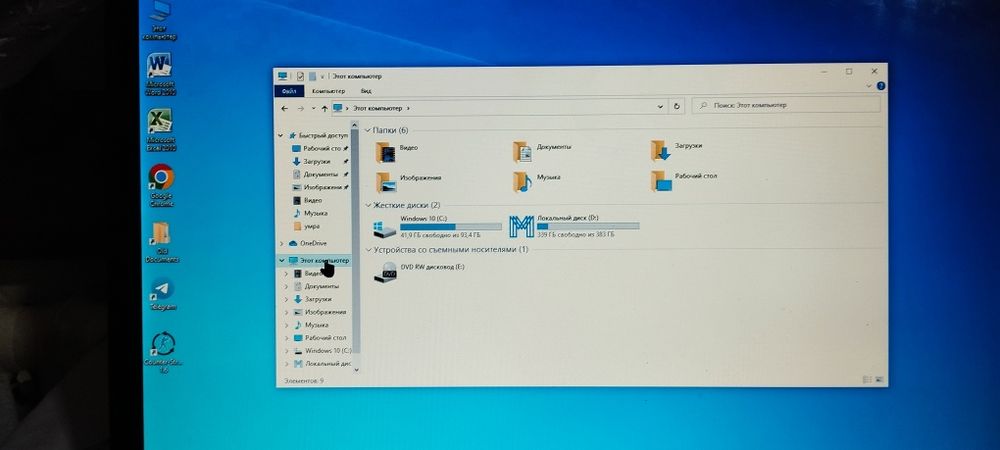Switch to the Компьютер ribbon tab
The width and height of the screenshot is (1000, 450).
click(328, 91)
